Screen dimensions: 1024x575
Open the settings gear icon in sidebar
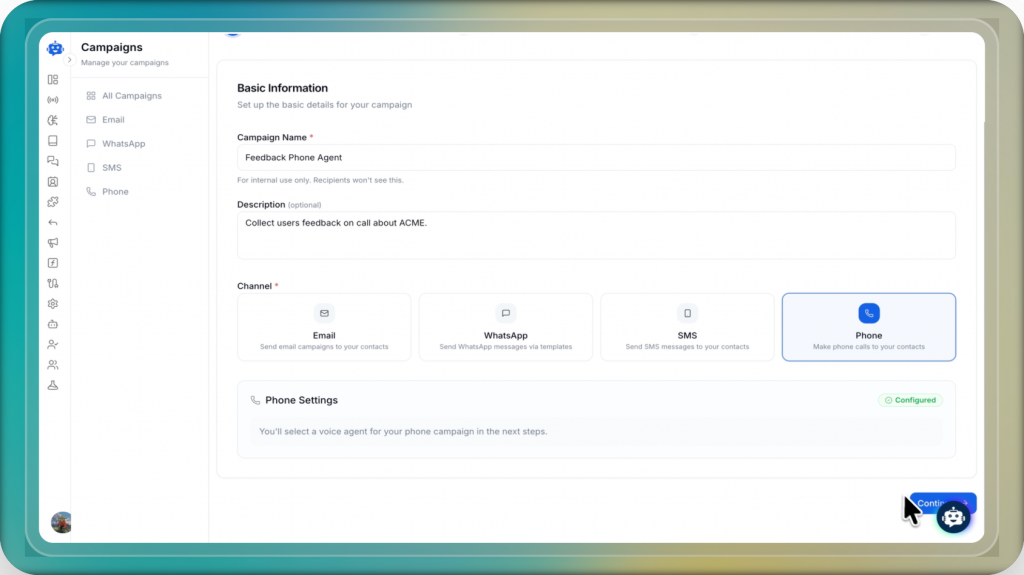point(53,304)
